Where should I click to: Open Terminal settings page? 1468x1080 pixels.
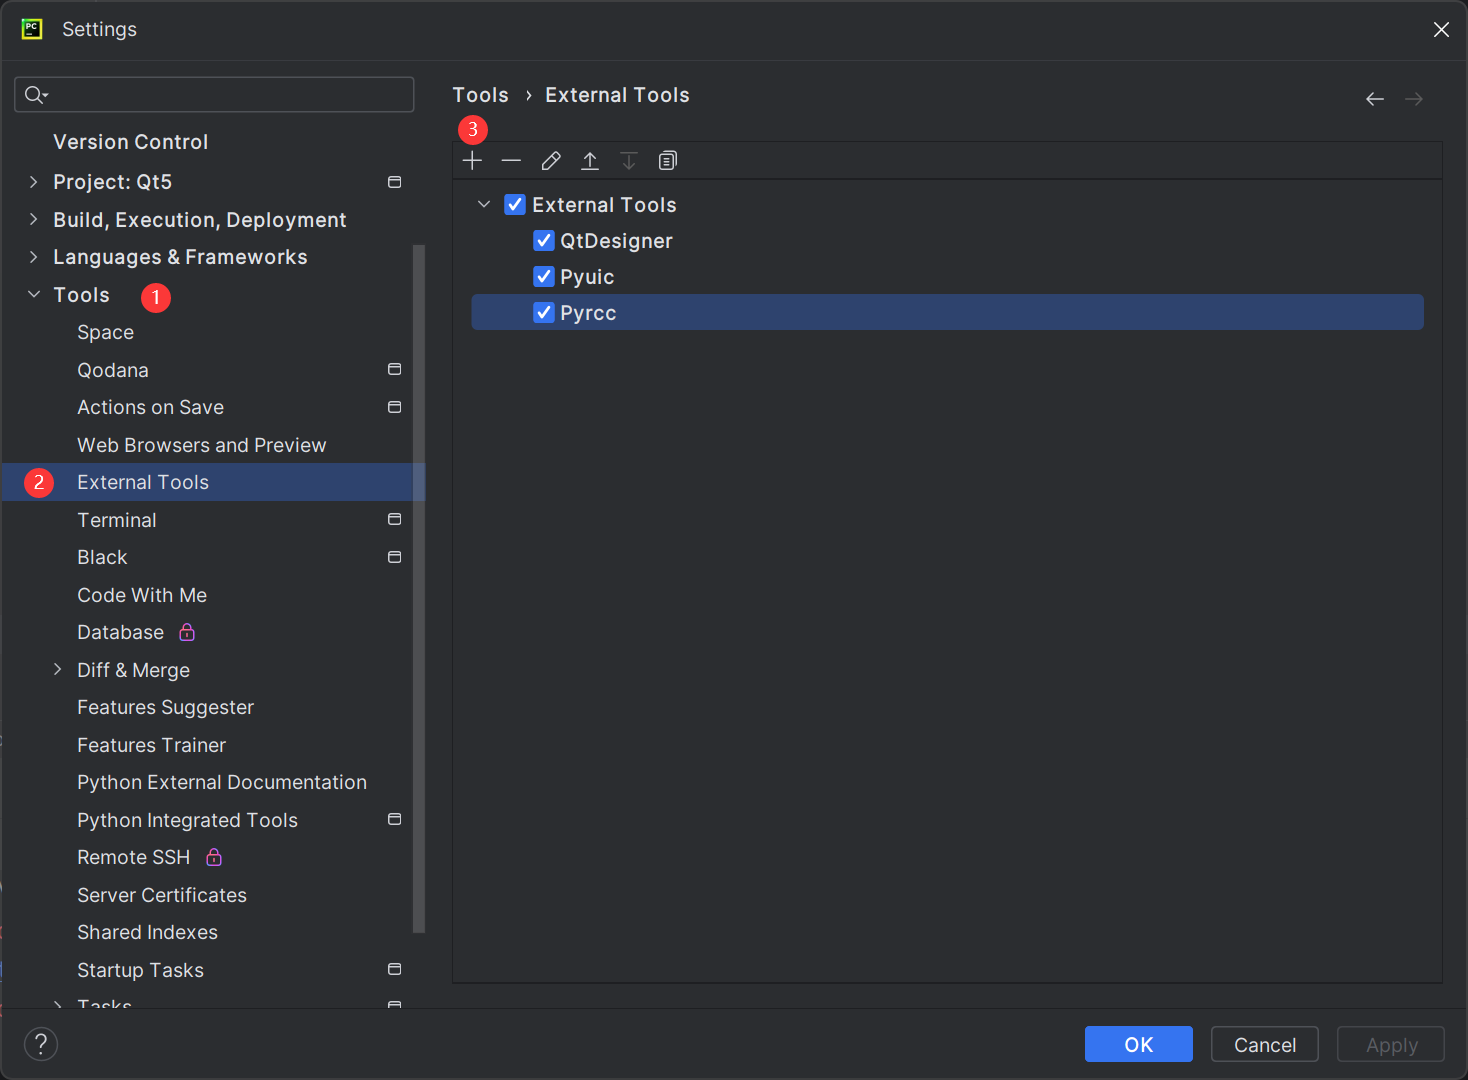[x=117, y=520]
